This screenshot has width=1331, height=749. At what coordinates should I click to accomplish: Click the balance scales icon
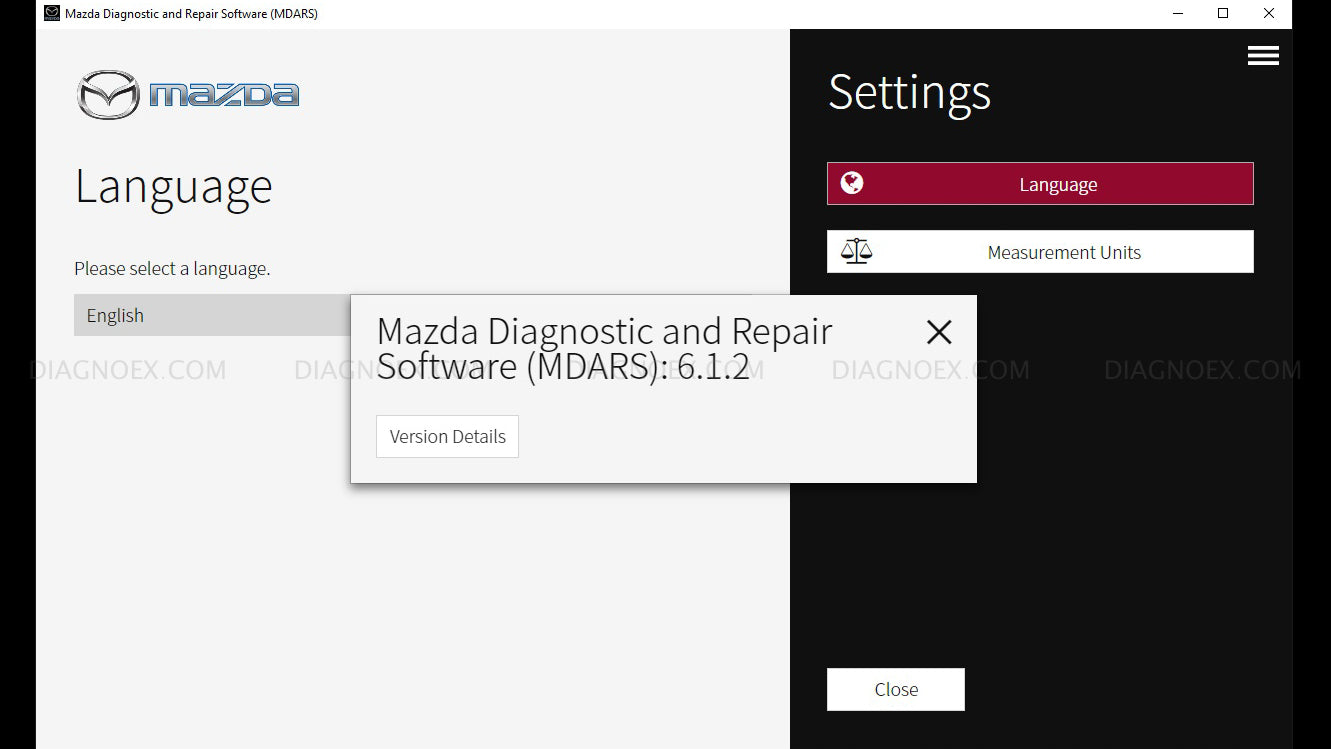point(856,251)
